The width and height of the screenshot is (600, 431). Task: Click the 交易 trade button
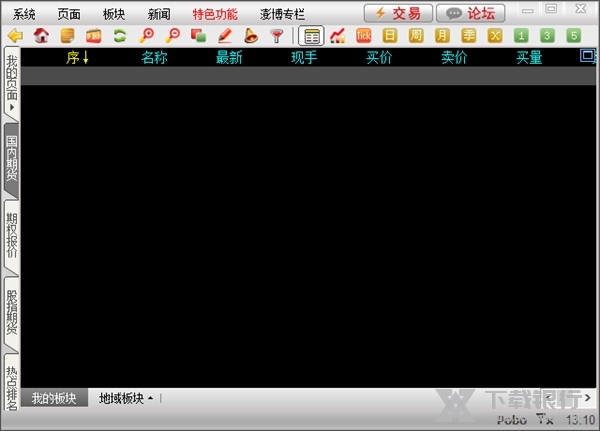coord(398,13)
